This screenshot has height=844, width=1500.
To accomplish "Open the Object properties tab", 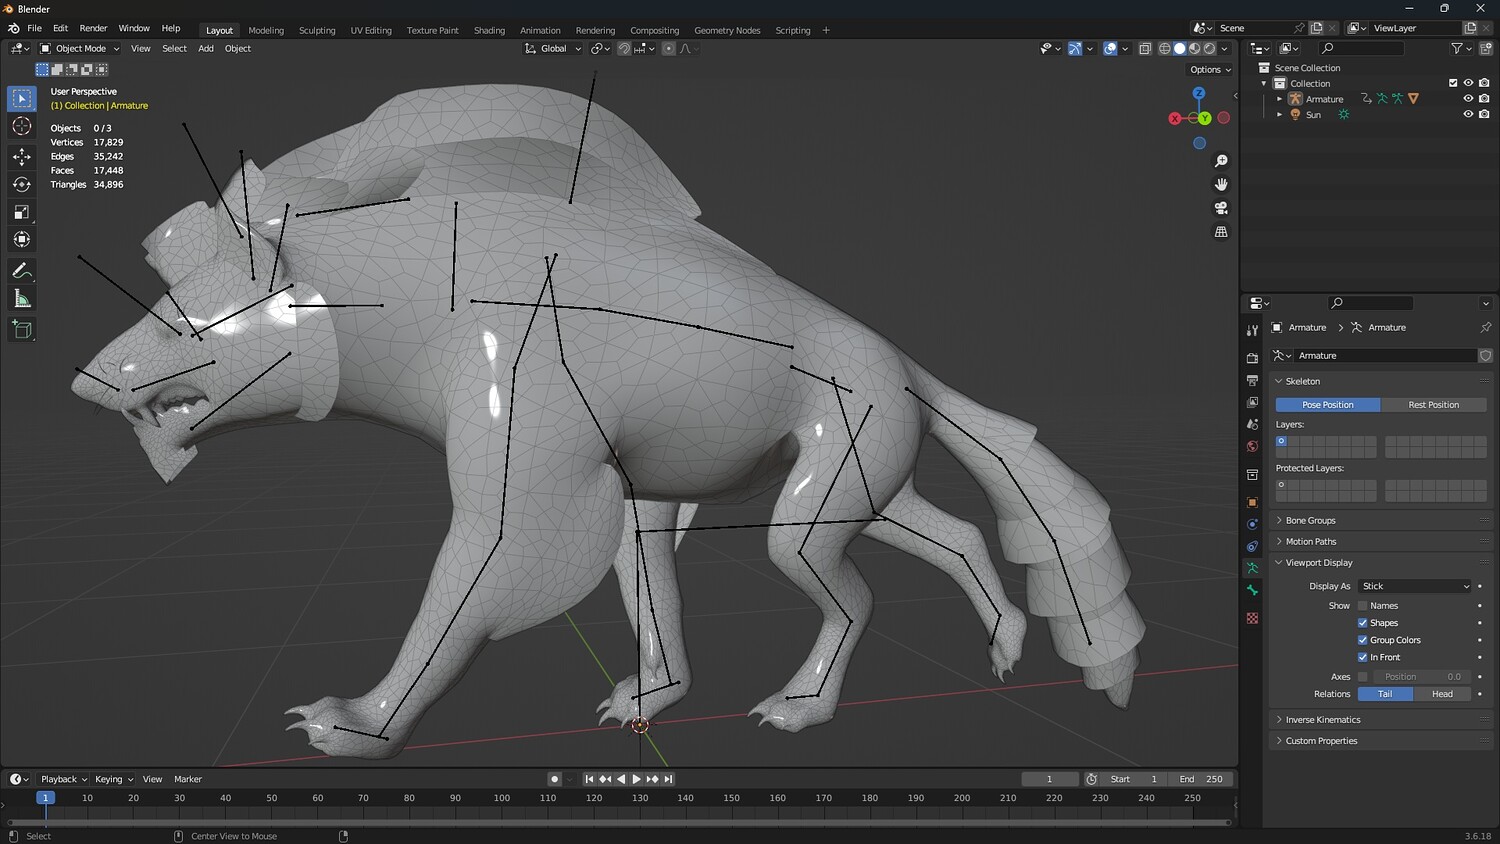I will click(1252, 502).
